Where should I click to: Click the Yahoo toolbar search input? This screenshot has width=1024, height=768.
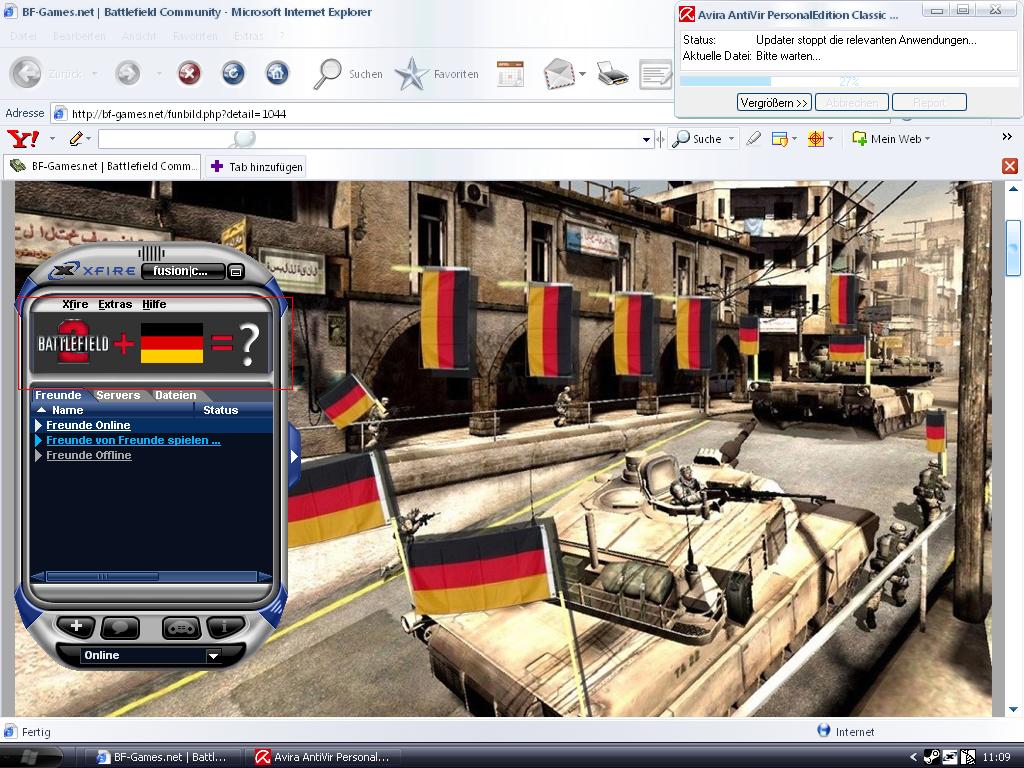(x=369, y=139)
